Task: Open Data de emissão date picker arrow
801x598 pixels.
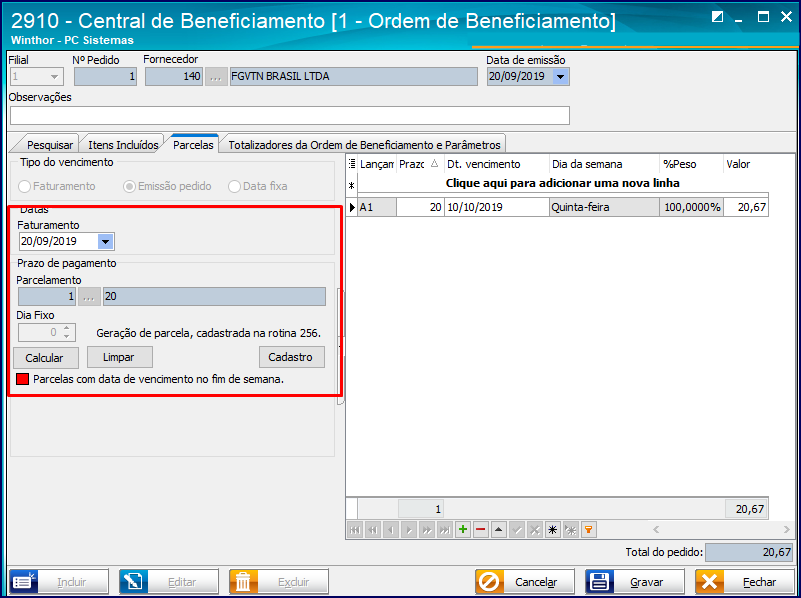Action: pyautogui.click(x=560, y=77)
